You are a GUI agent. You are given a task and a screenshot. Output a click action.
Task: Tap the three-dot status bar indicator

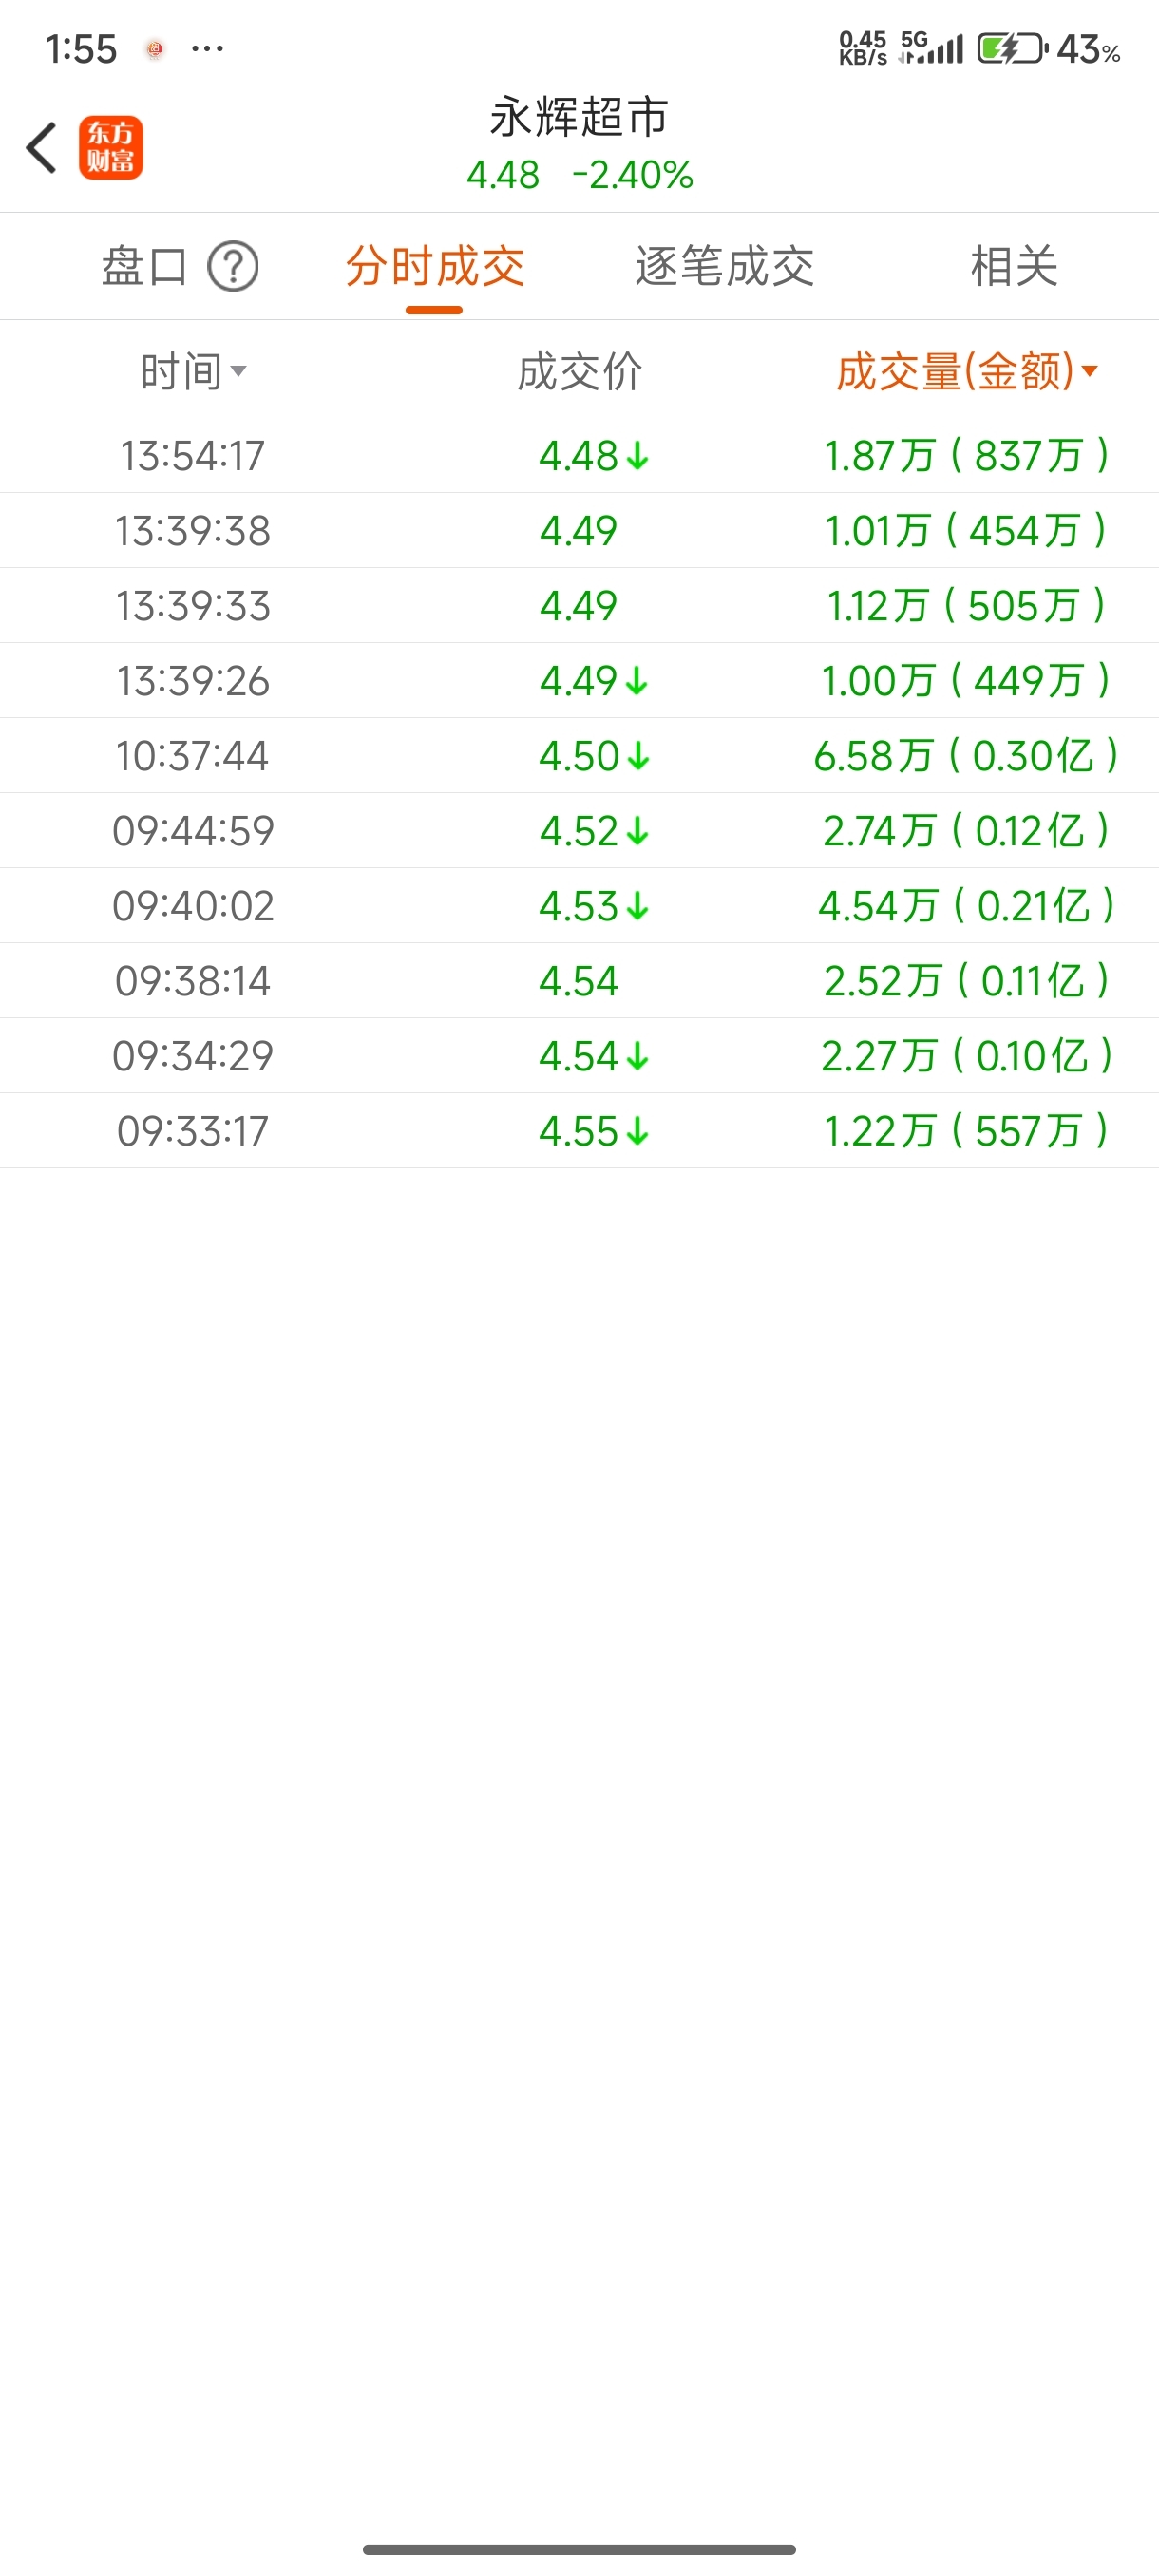[207, 48]
